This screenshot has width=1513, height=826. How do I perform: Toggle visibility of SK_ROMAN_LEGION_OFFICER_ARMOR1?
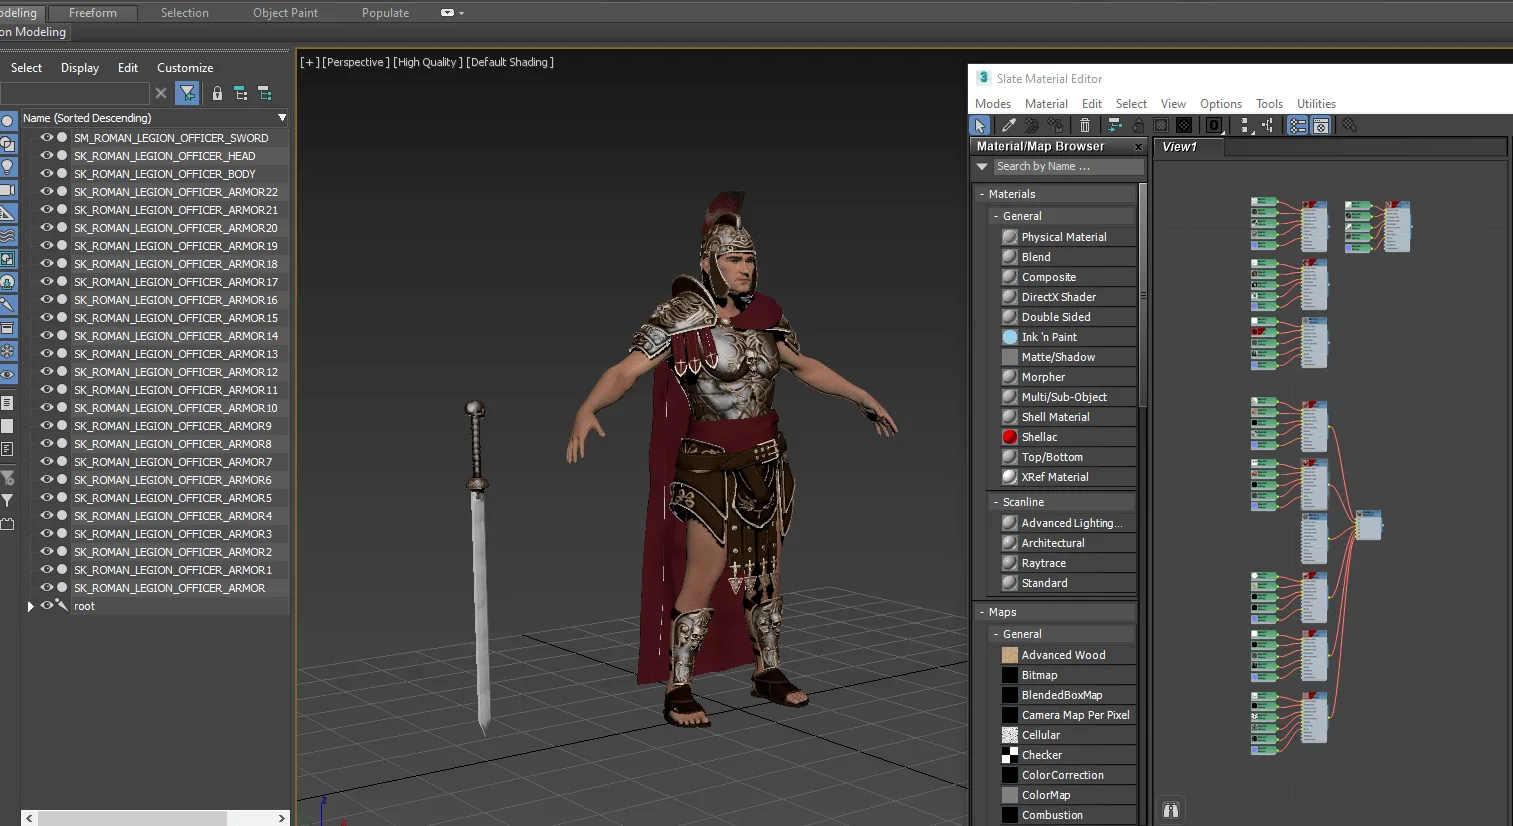tap(46, 570)
